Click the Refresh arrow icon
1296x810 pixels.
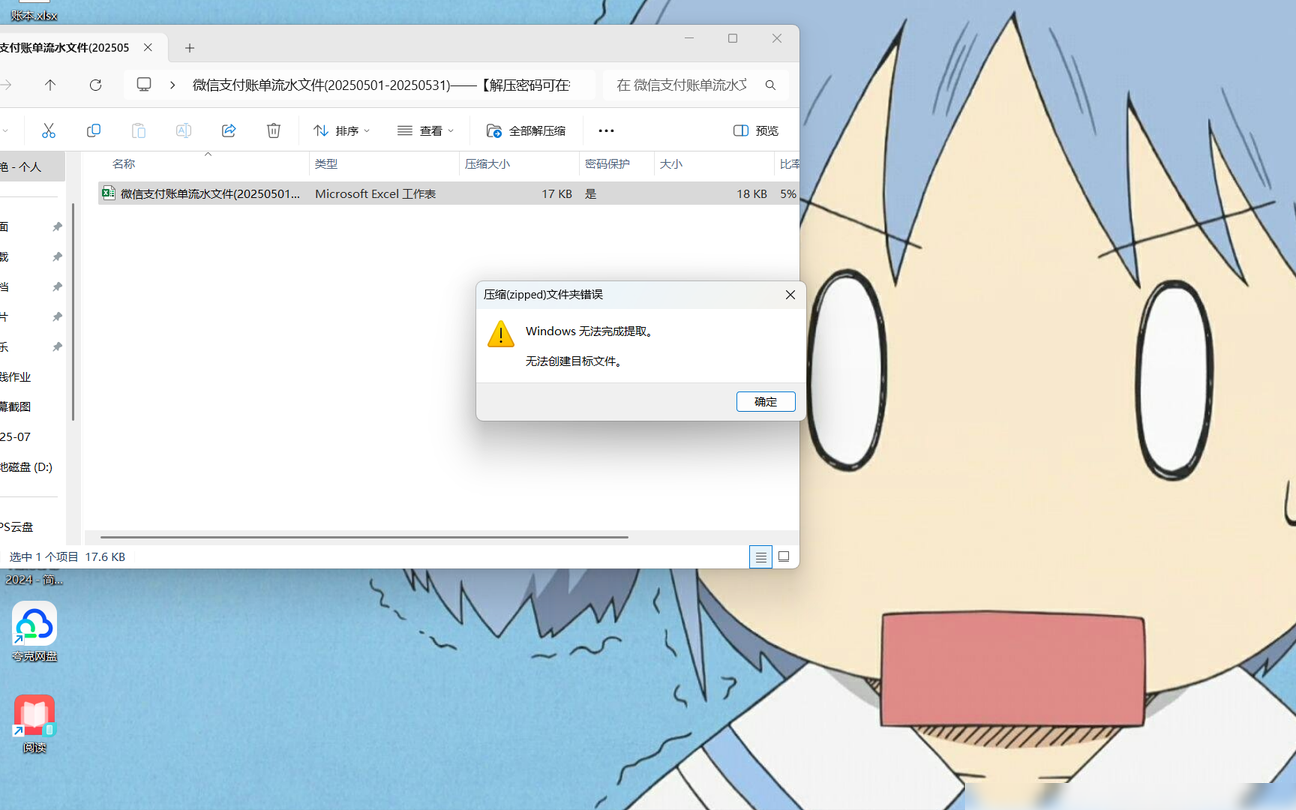[96, 85]
